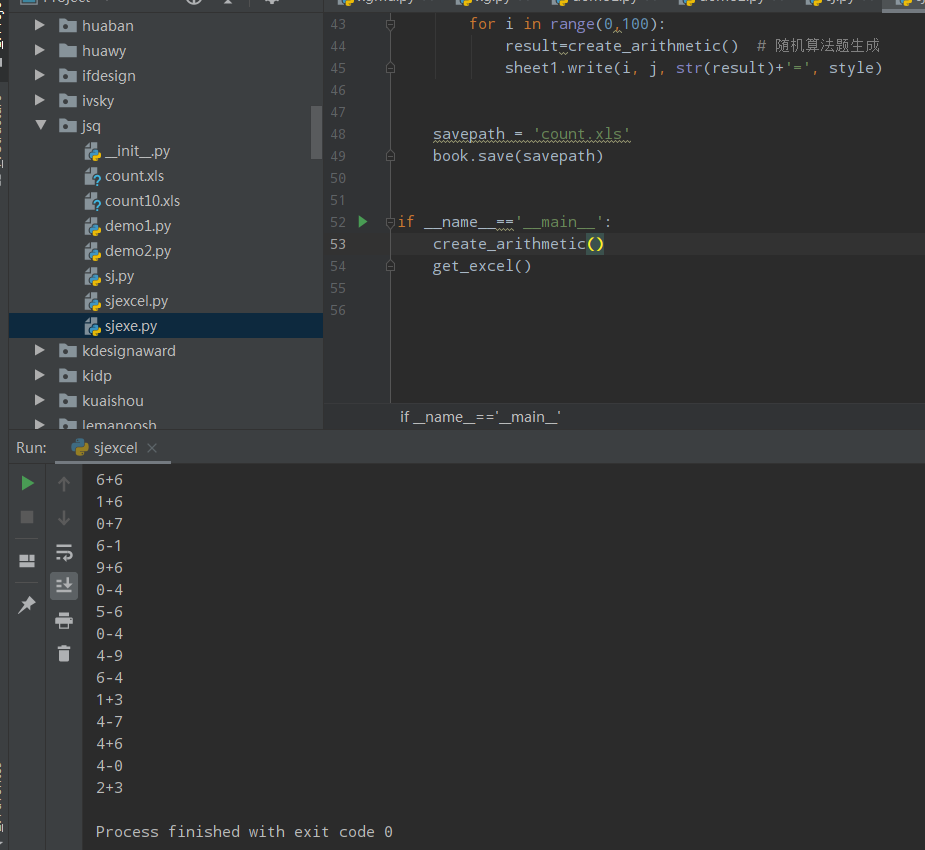The image size is (925, 850).
Task: Click console output line 9+6
Action: pyautogui.click(x=110, y=567)
